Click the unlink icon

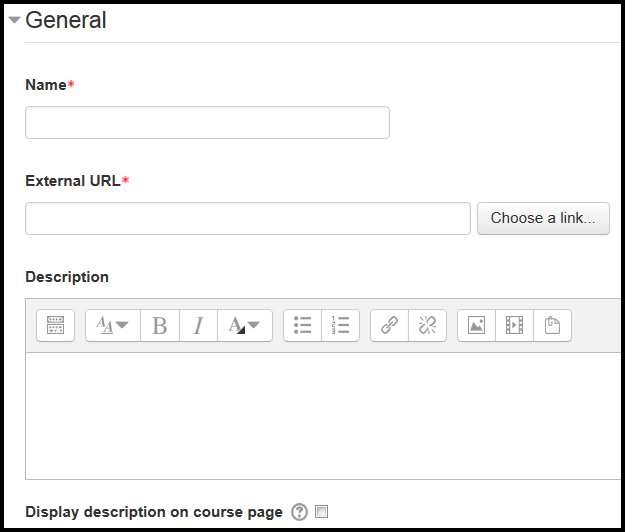(427, 325)
